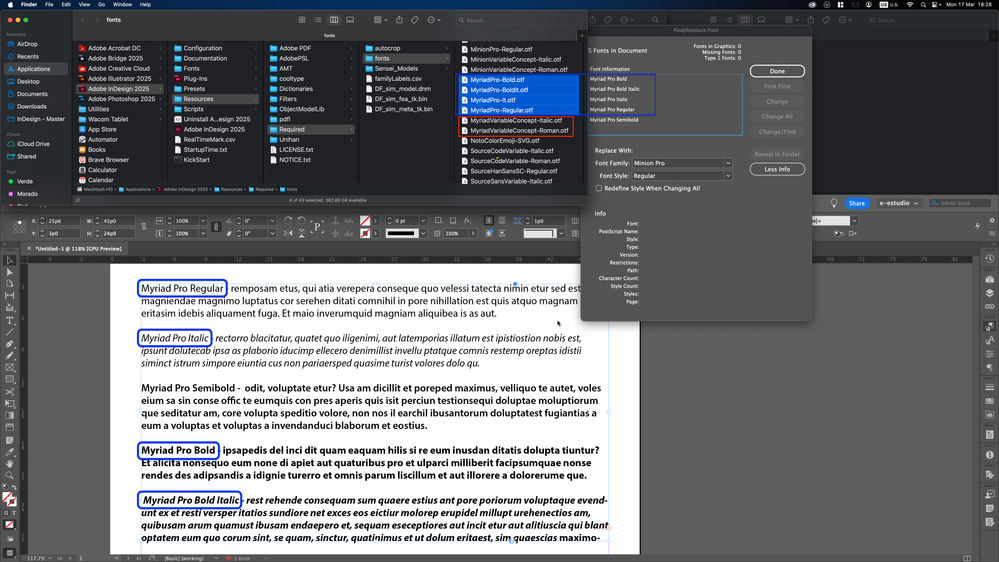Click the Finder Search field

point(517,20)
